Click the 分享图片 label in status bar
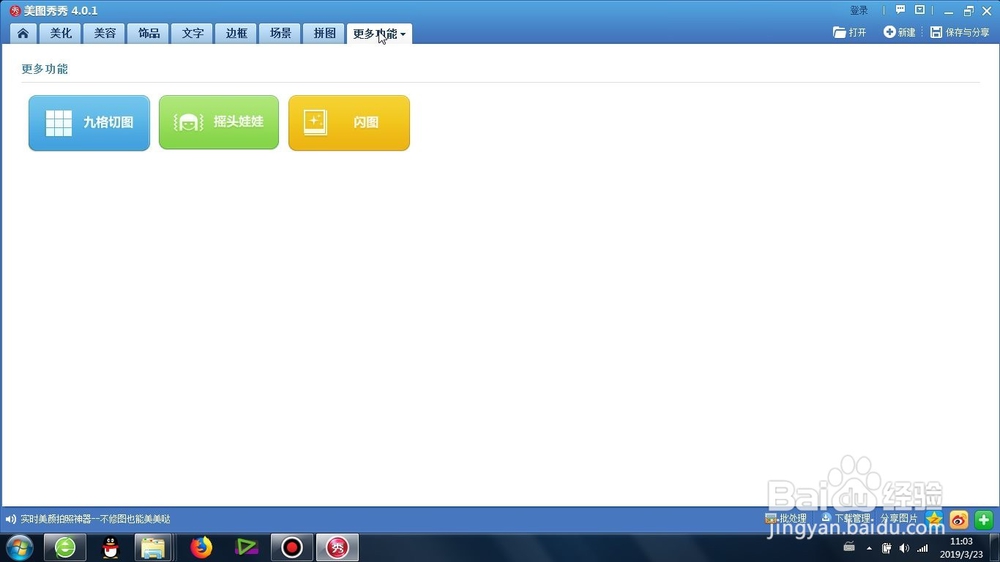Viewport: 1000px width, 562px height. coord(899,519)
